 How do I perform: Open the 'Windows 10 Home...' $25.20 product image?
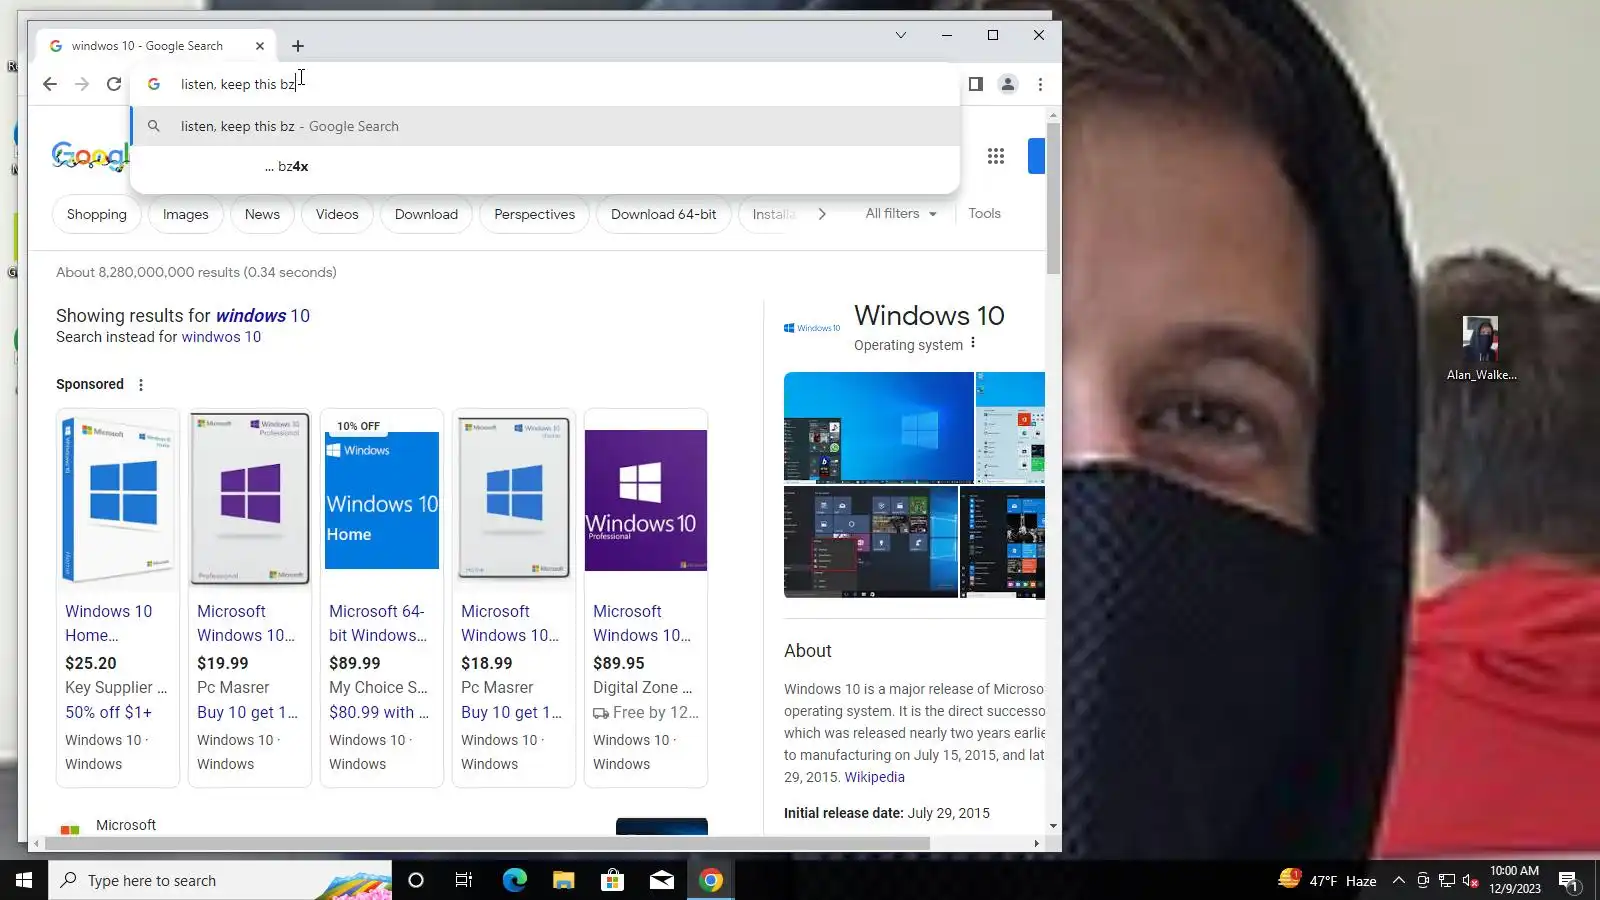[118, 499]
